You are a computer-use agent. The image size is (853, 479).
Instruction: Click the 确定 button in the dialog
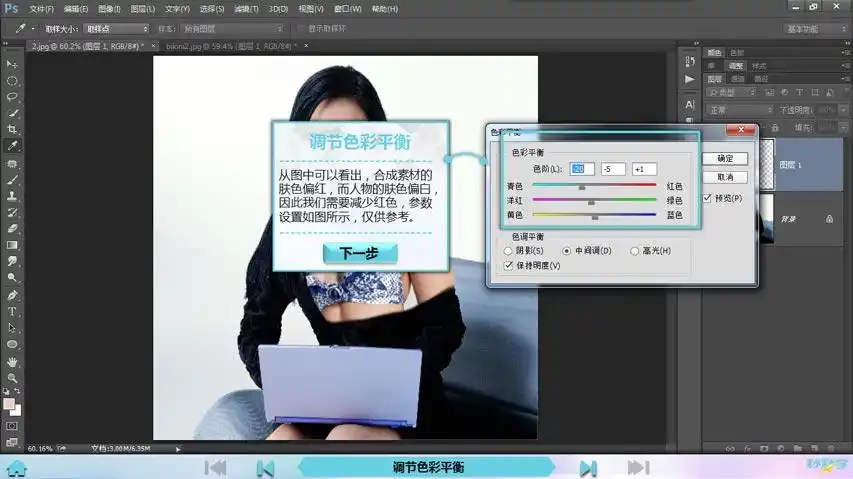pos(725,159)
